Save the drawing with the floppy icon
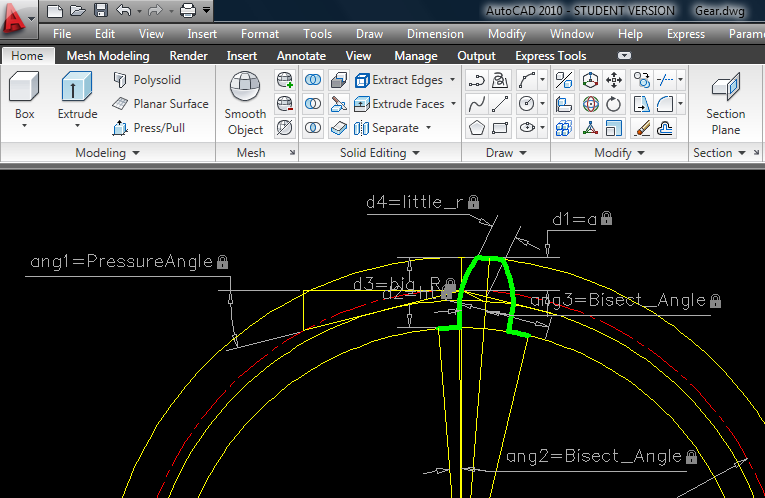Screen dimensions: 765x498 click(x=101, y=10)
